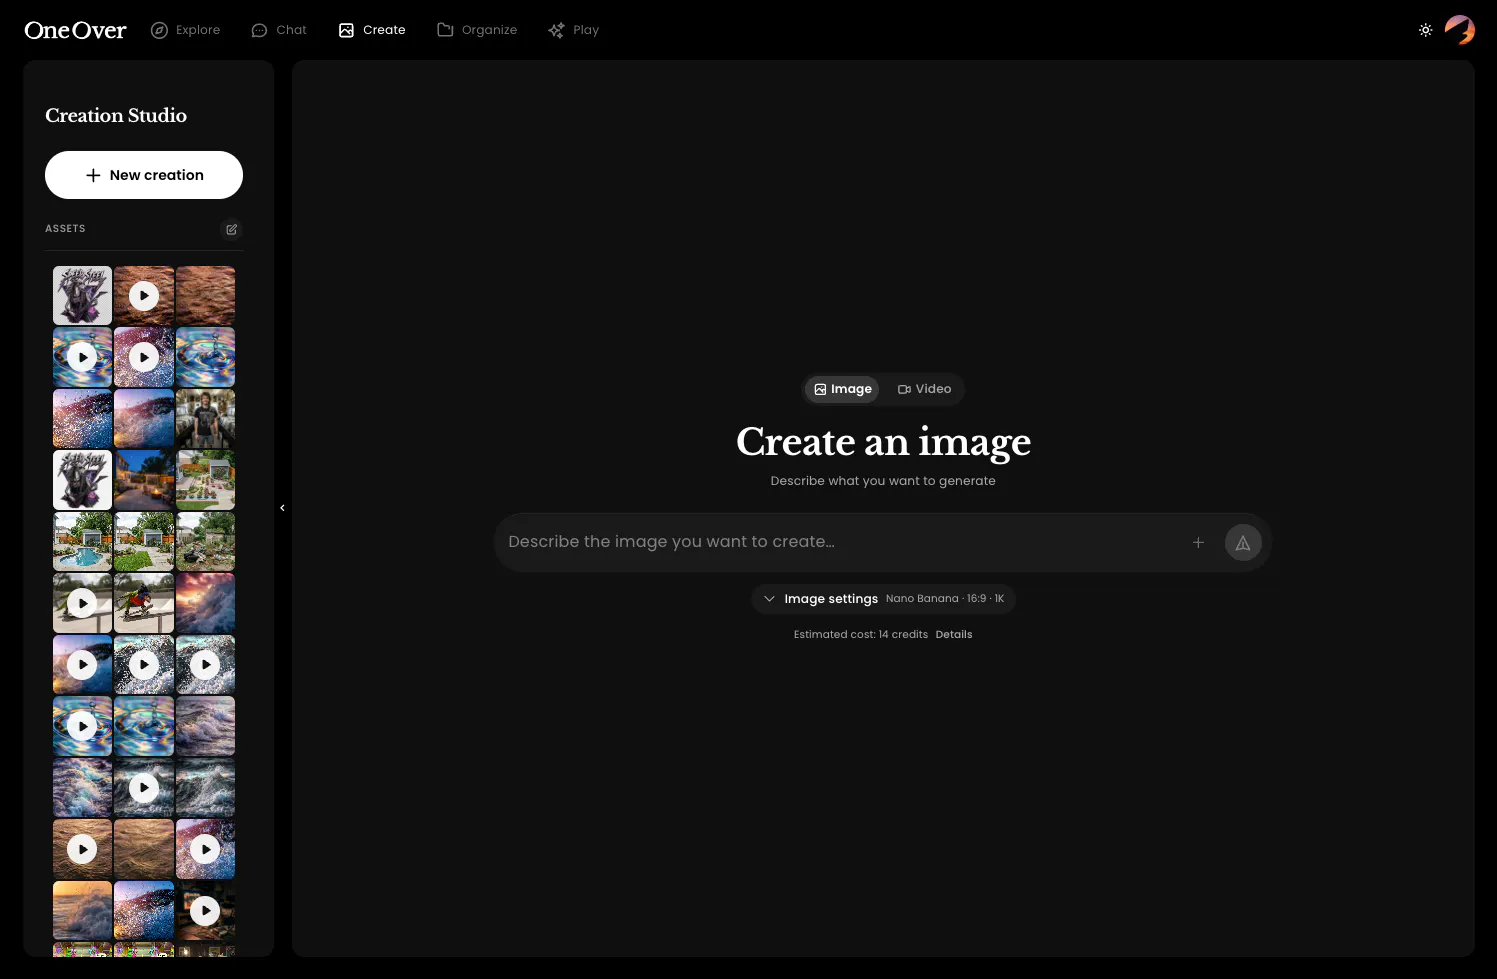Select the backyard swimming pool thumbnail
The width and height of the screenshot is (1497, 979).
[x=82, y=542]
